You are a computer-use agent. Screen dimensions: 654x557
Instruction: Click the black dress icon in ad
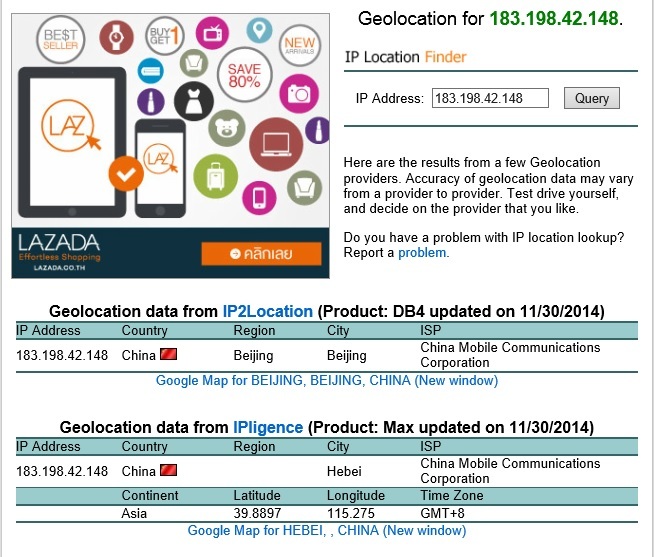click(x=194, y=101)
